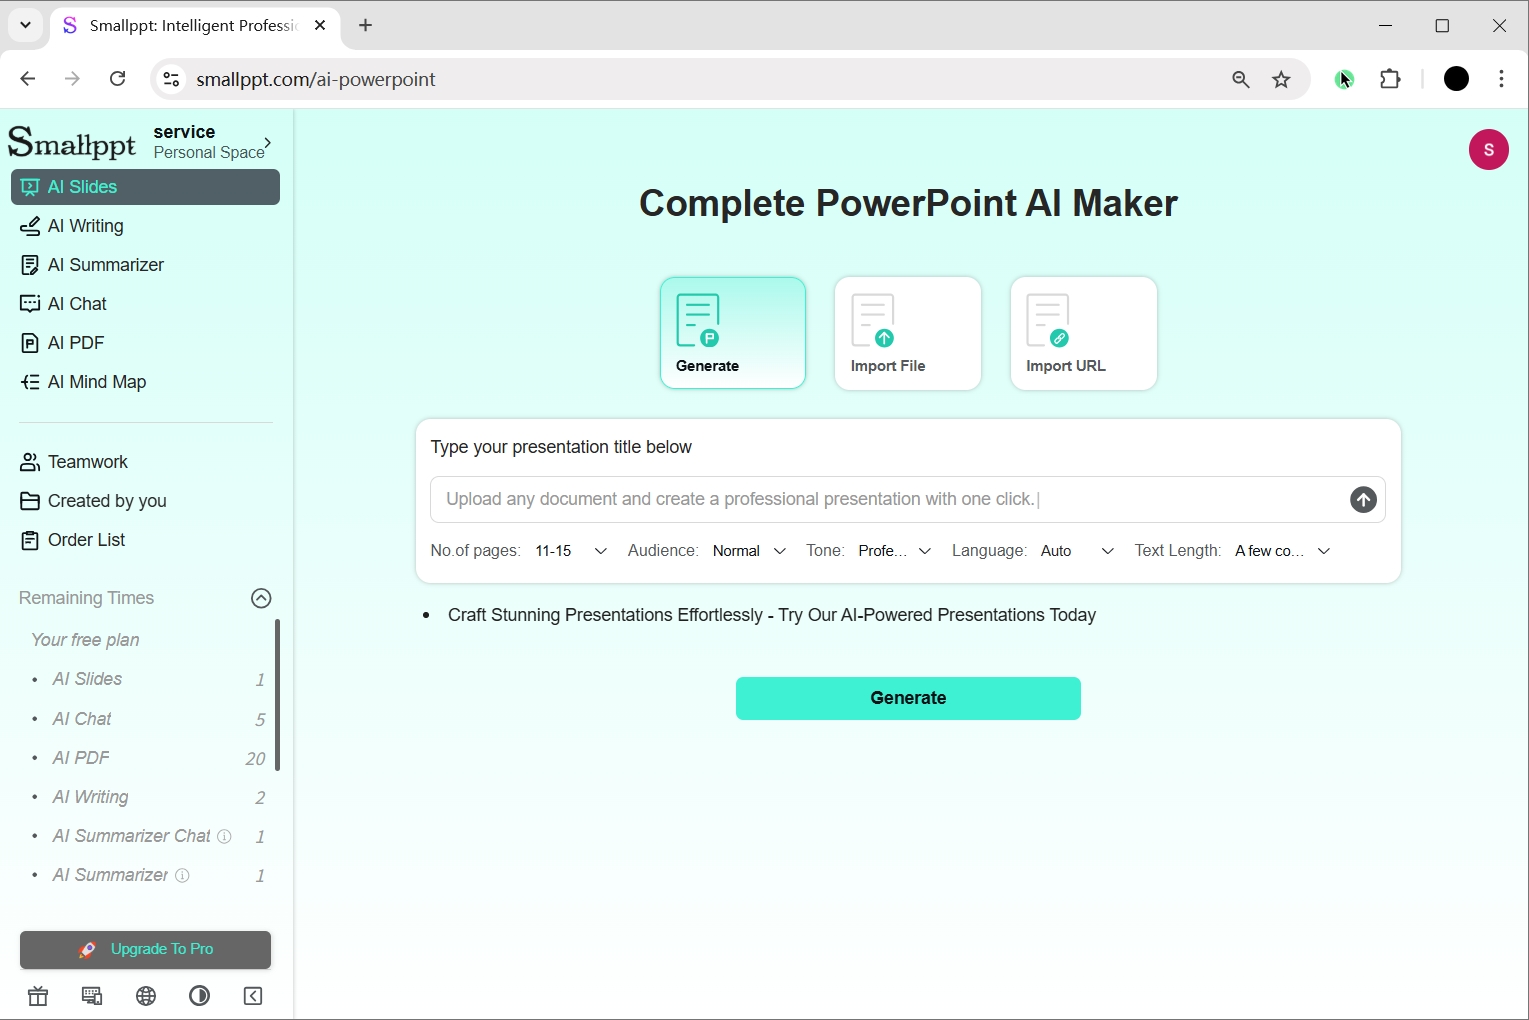Open the browser extensions puzzle icon
Screen dimensions: 1529x1020
[1390, 79]
